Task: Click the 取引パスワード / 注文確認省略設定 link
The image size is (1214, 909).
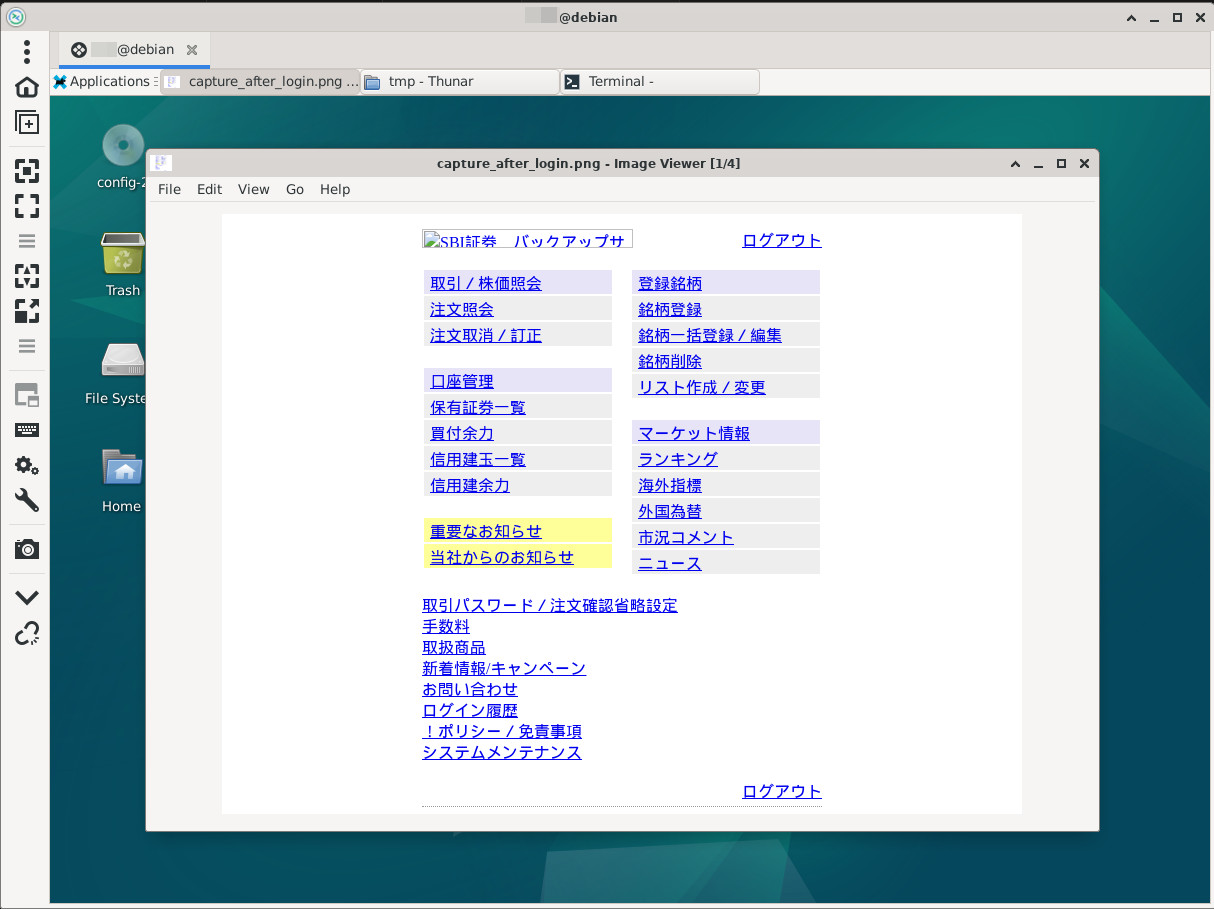Action: click(x=550, y=605)
